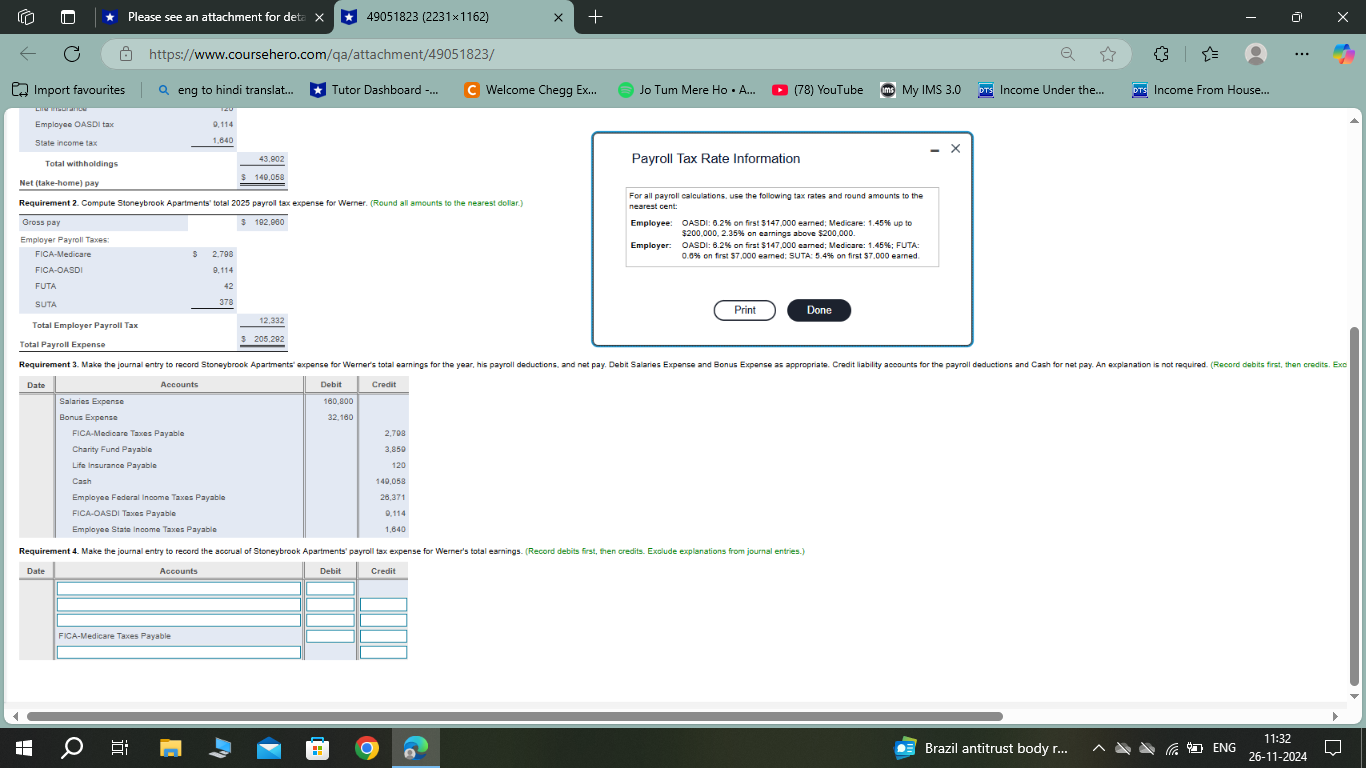This screenshot has height=768, width=1366.
Task: Close the '49051823 (2231×1162)' tab
Action: pyautogui.click(x=558, y=17)
